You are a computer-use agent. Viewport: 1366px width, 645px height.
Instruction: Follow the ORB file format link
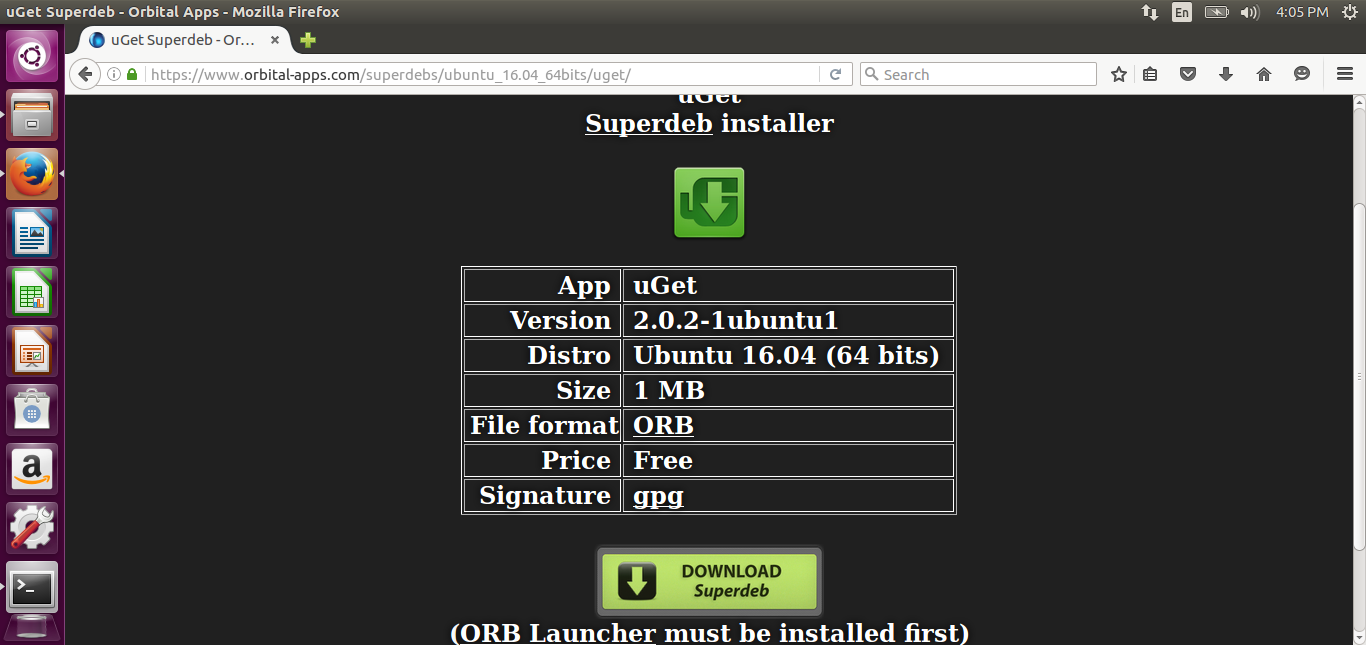663,425
